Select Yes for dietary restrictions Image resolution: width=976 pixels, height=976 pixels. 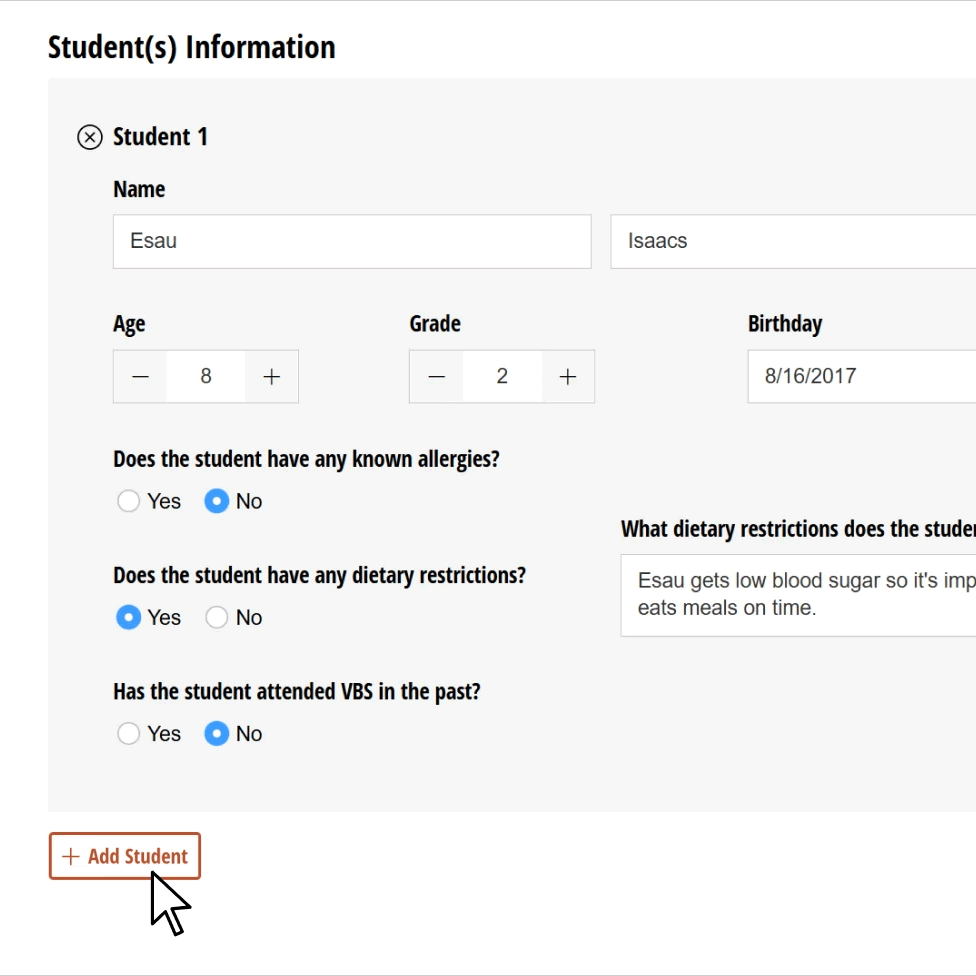pos(128,617)
